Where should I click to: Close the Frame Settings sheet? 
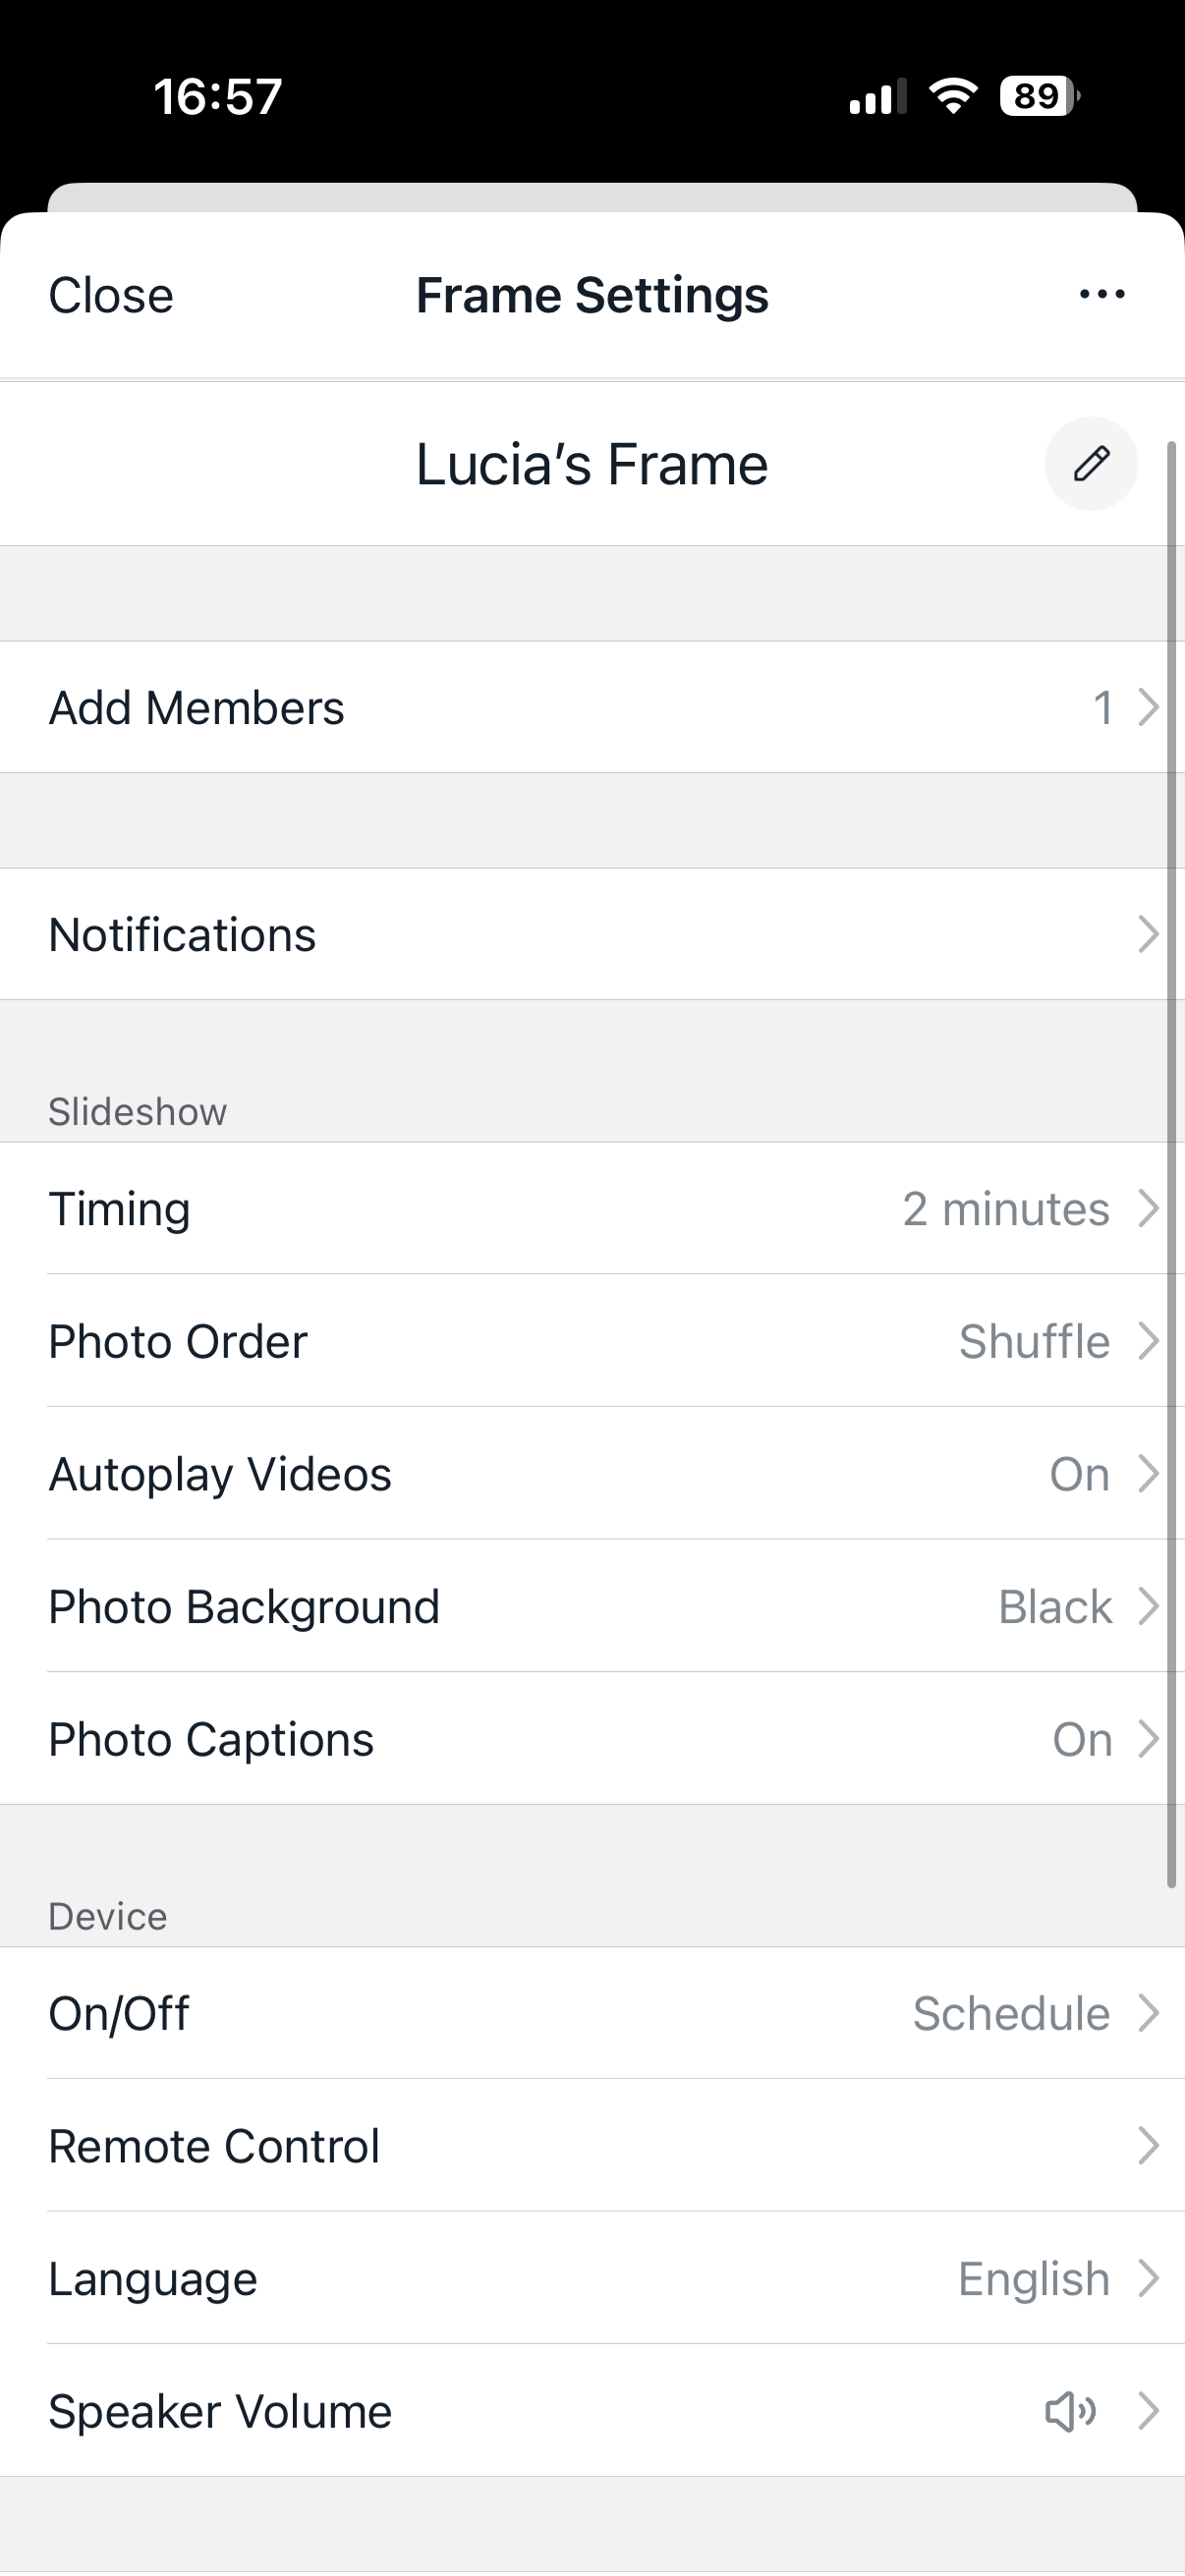pyautogui.click(x=111, y=296)
